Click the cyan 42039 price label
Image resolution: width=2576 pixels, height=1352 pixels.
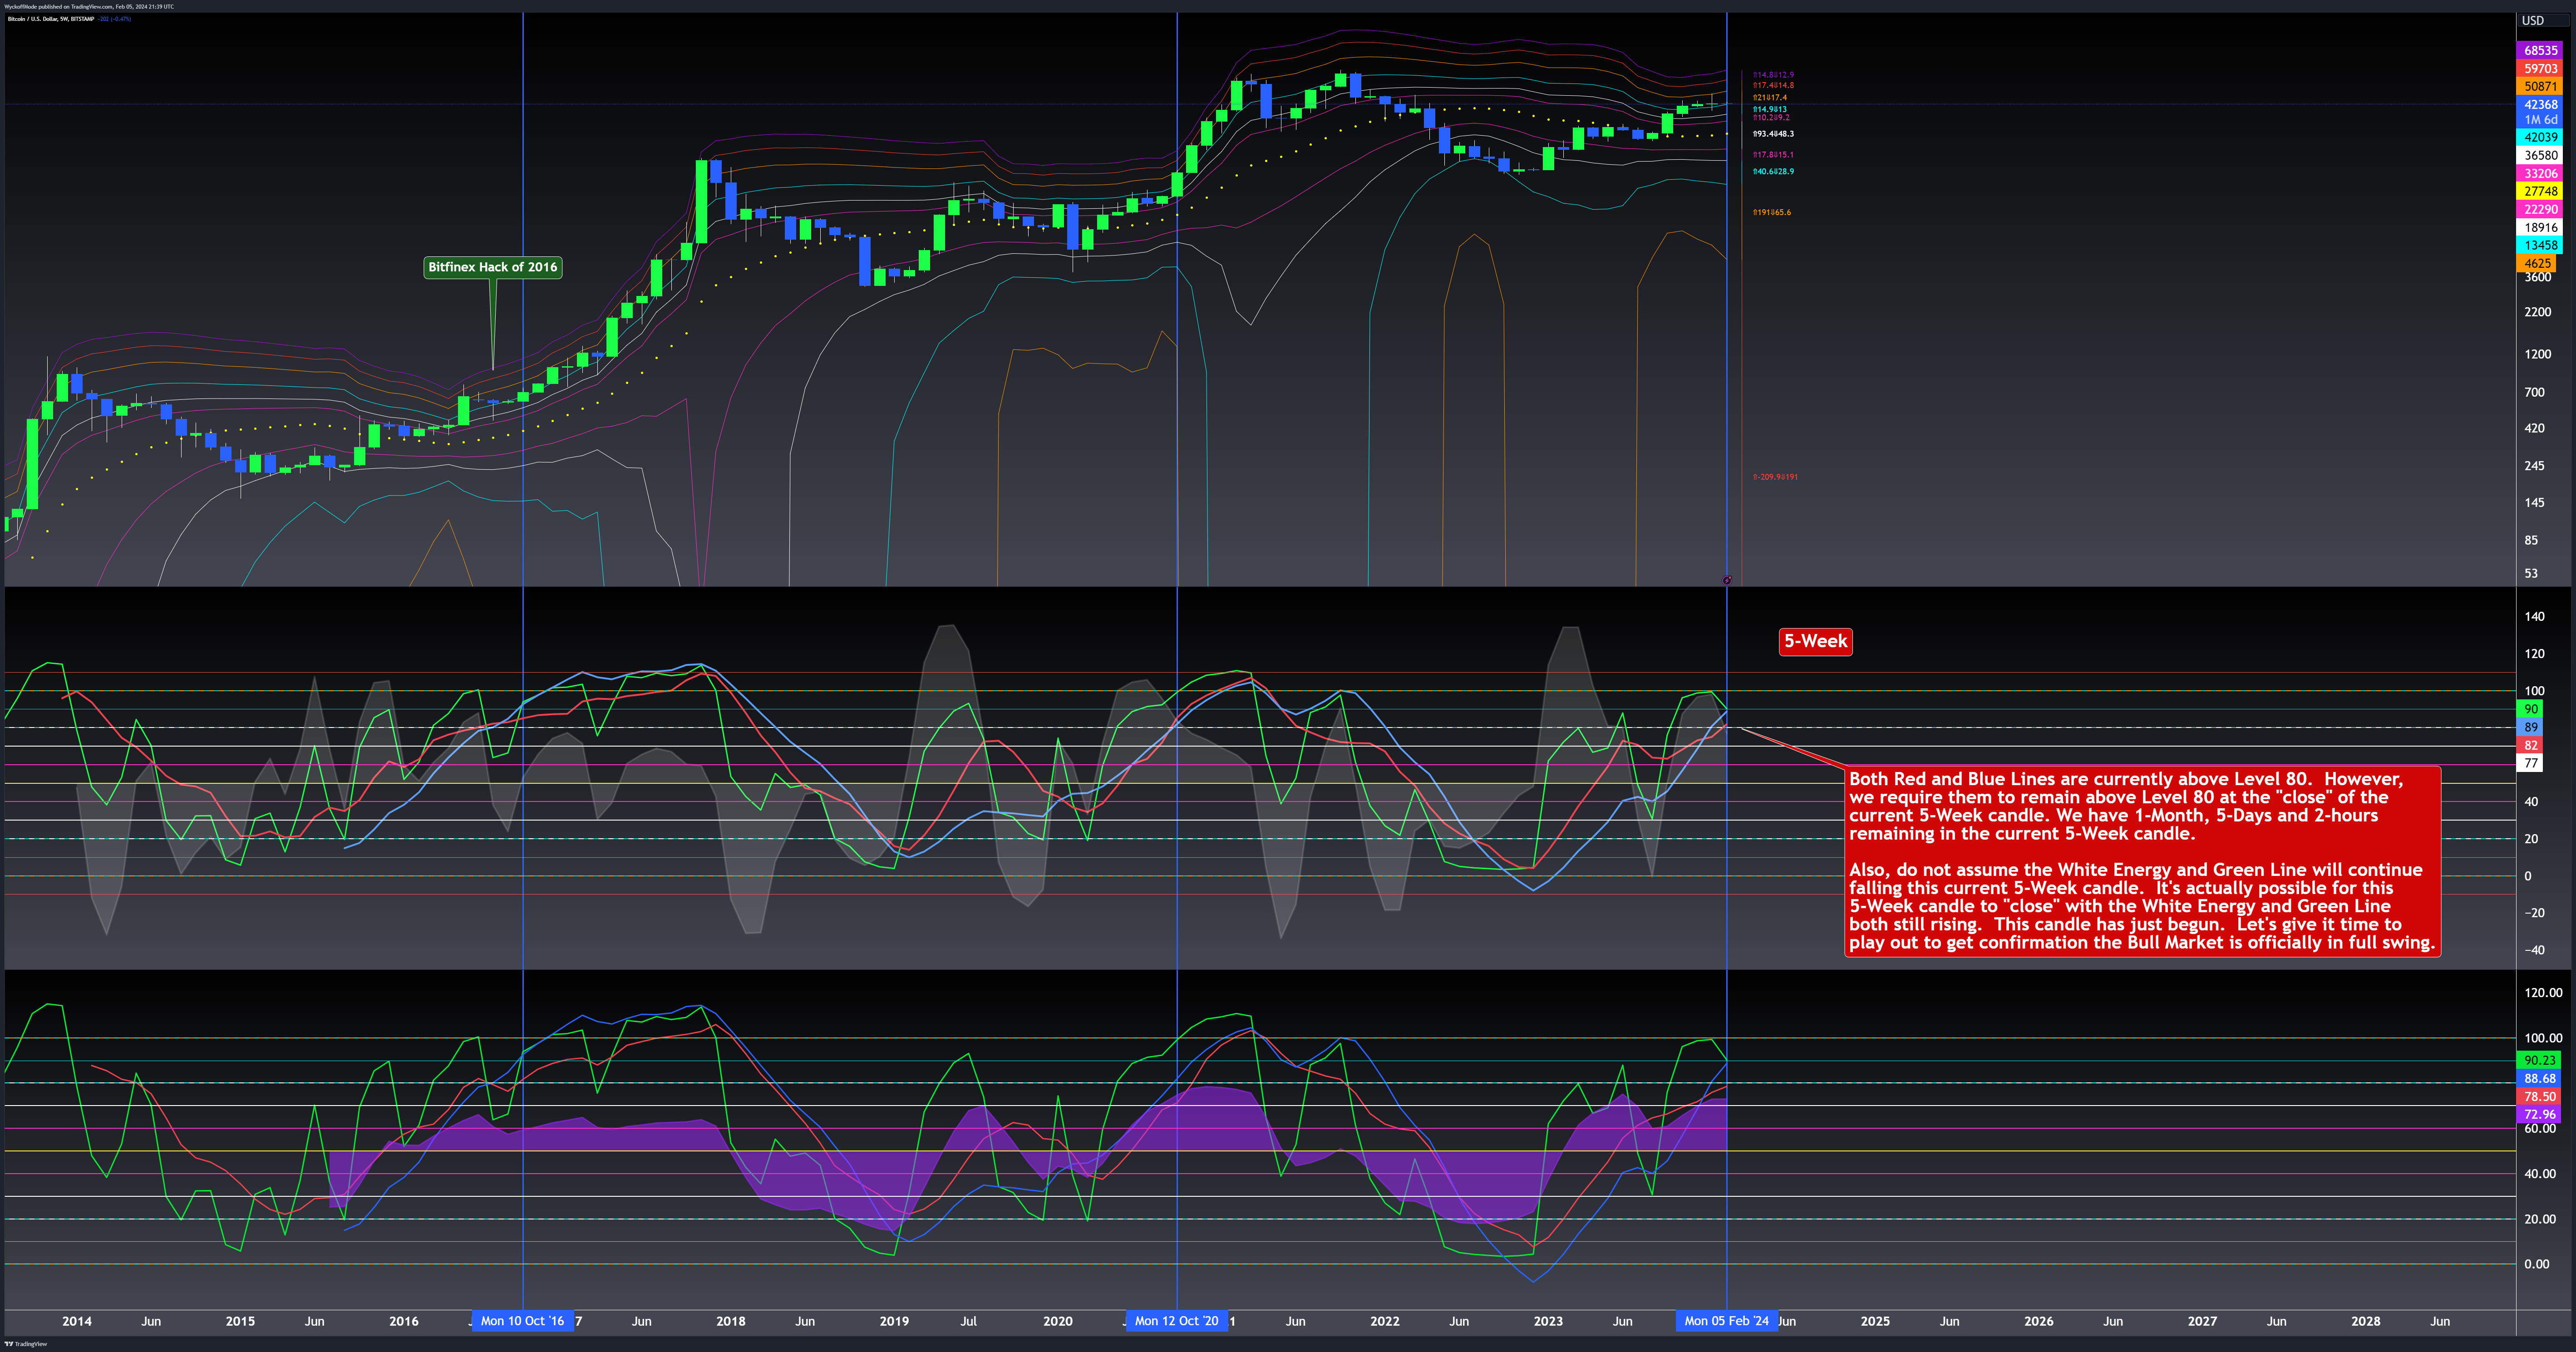[x=2541, y=138]
